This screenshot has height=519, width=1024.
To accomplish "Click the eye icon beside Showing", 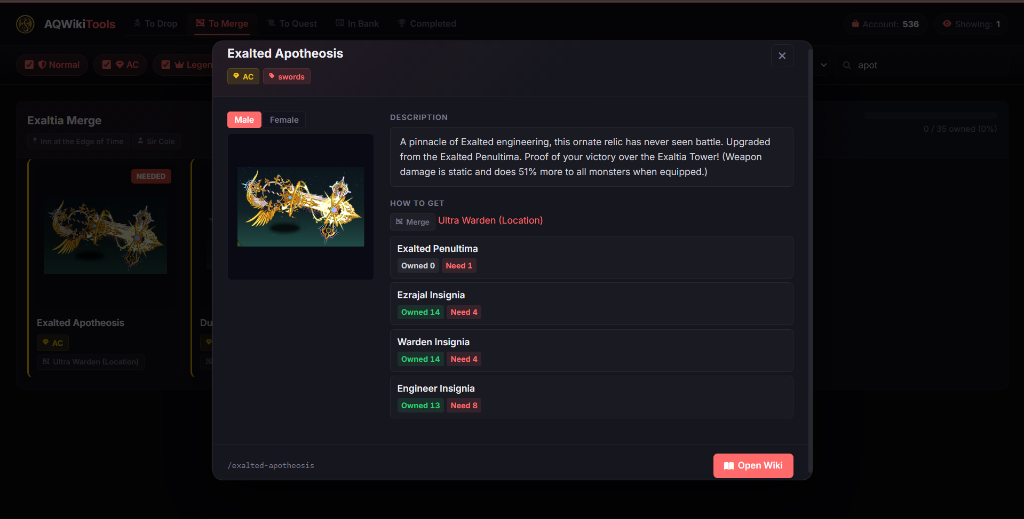I will point(947,24).
